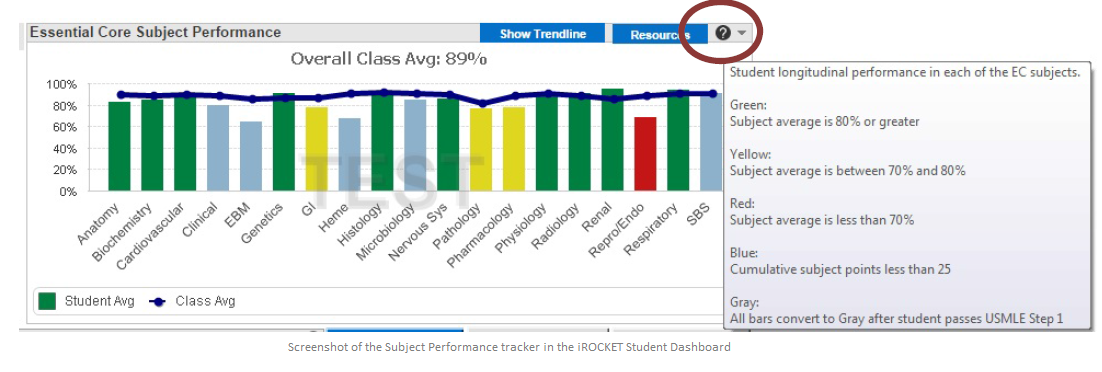Select the red Repro/Endo bar
The height and width of the screenshot is (372, 1102).
point(645,154)
